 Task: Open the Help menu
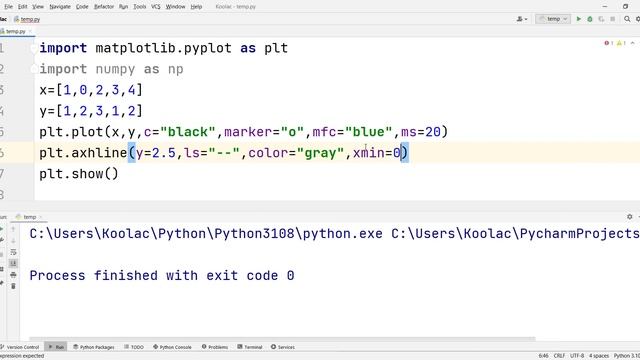(196, 7)
